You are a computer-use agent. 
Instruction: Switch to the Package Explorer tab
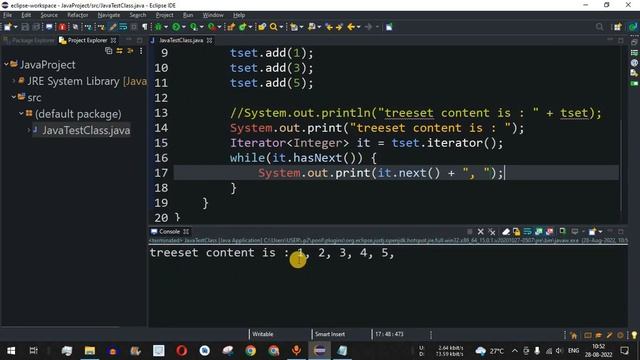pos(29,40)
